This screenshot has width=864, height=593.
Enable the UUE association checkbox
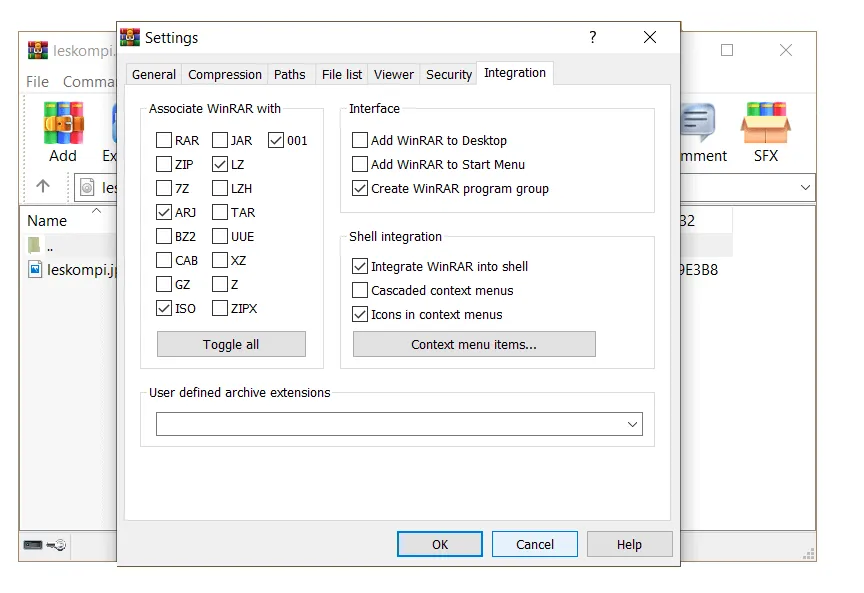click(220, 236)
